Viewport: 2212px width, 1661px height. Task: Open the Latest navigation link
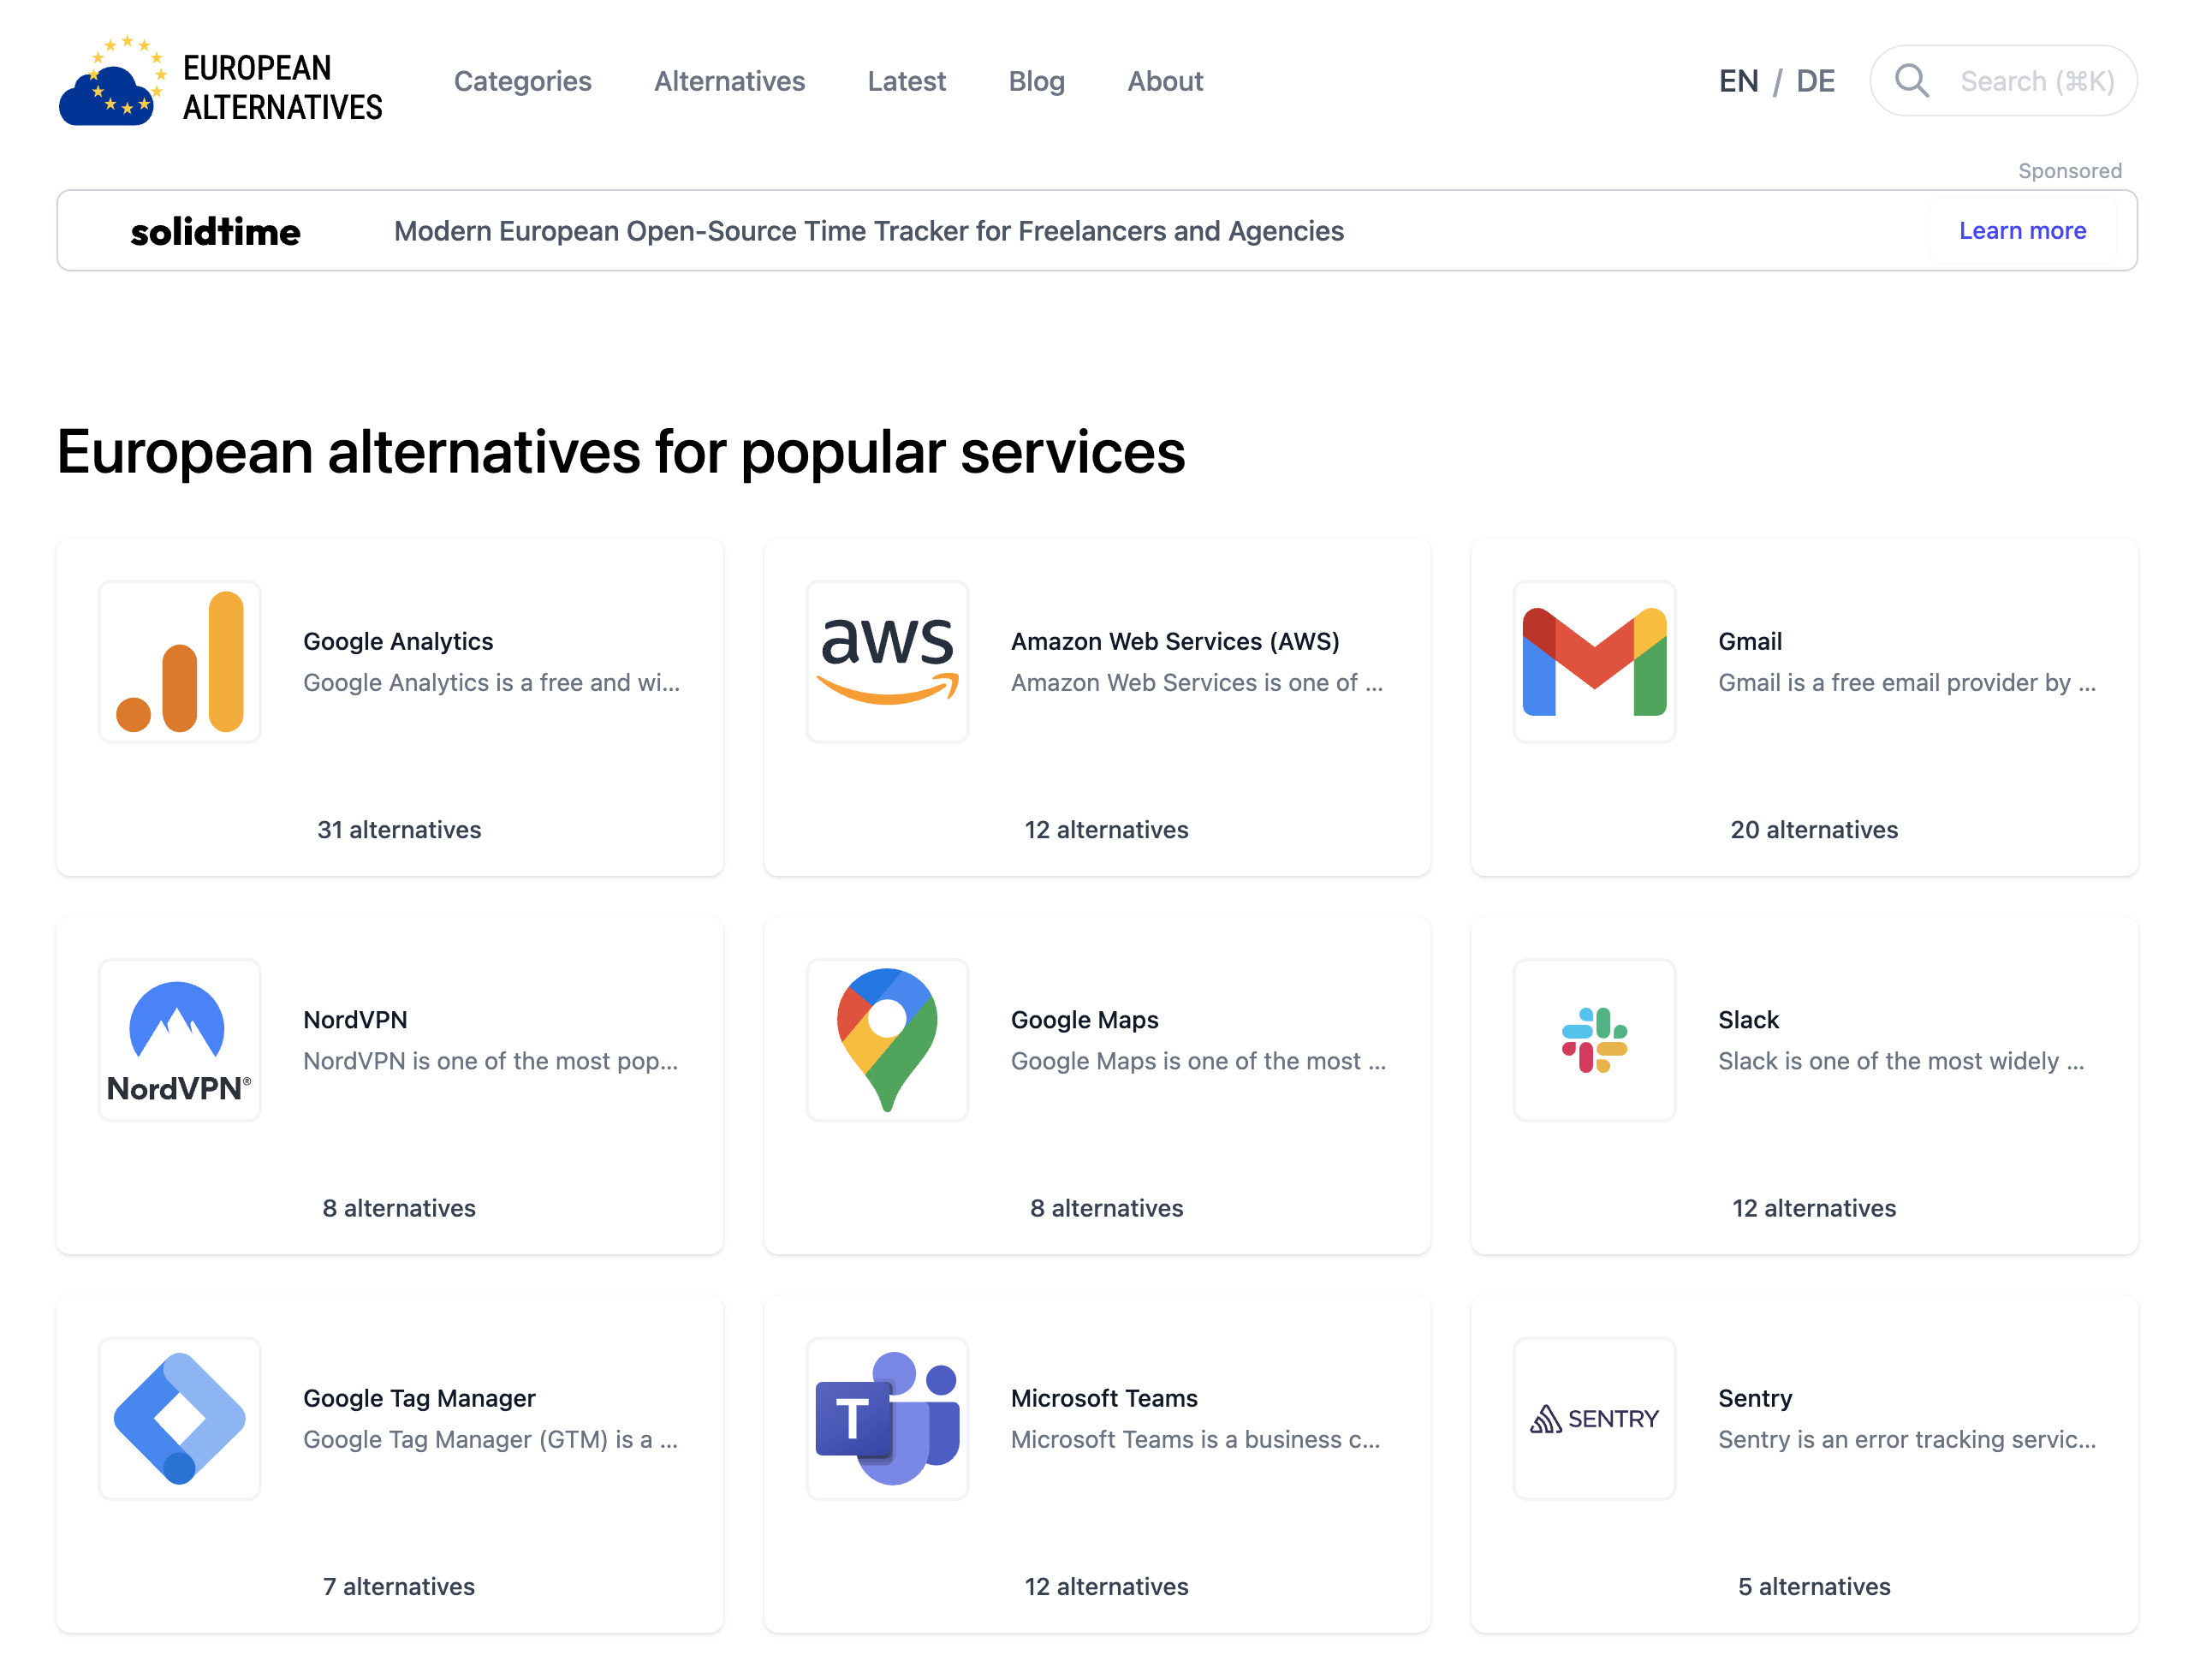tap(906, 82)
